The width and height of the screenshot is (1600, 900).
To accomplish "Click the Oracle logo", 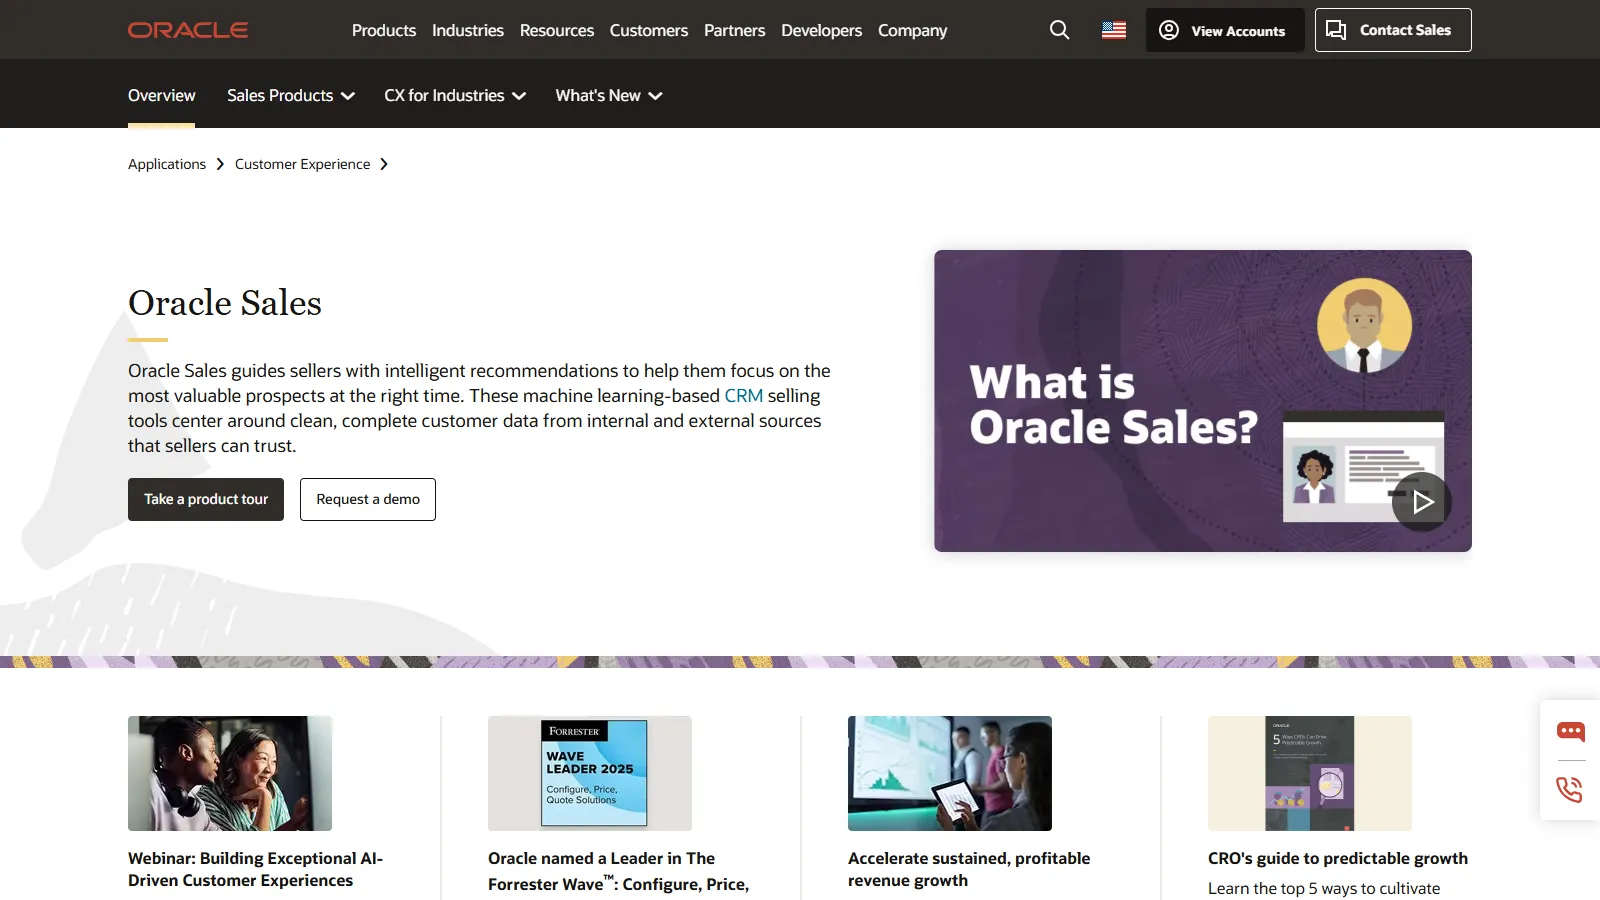I will click(187, 30).
